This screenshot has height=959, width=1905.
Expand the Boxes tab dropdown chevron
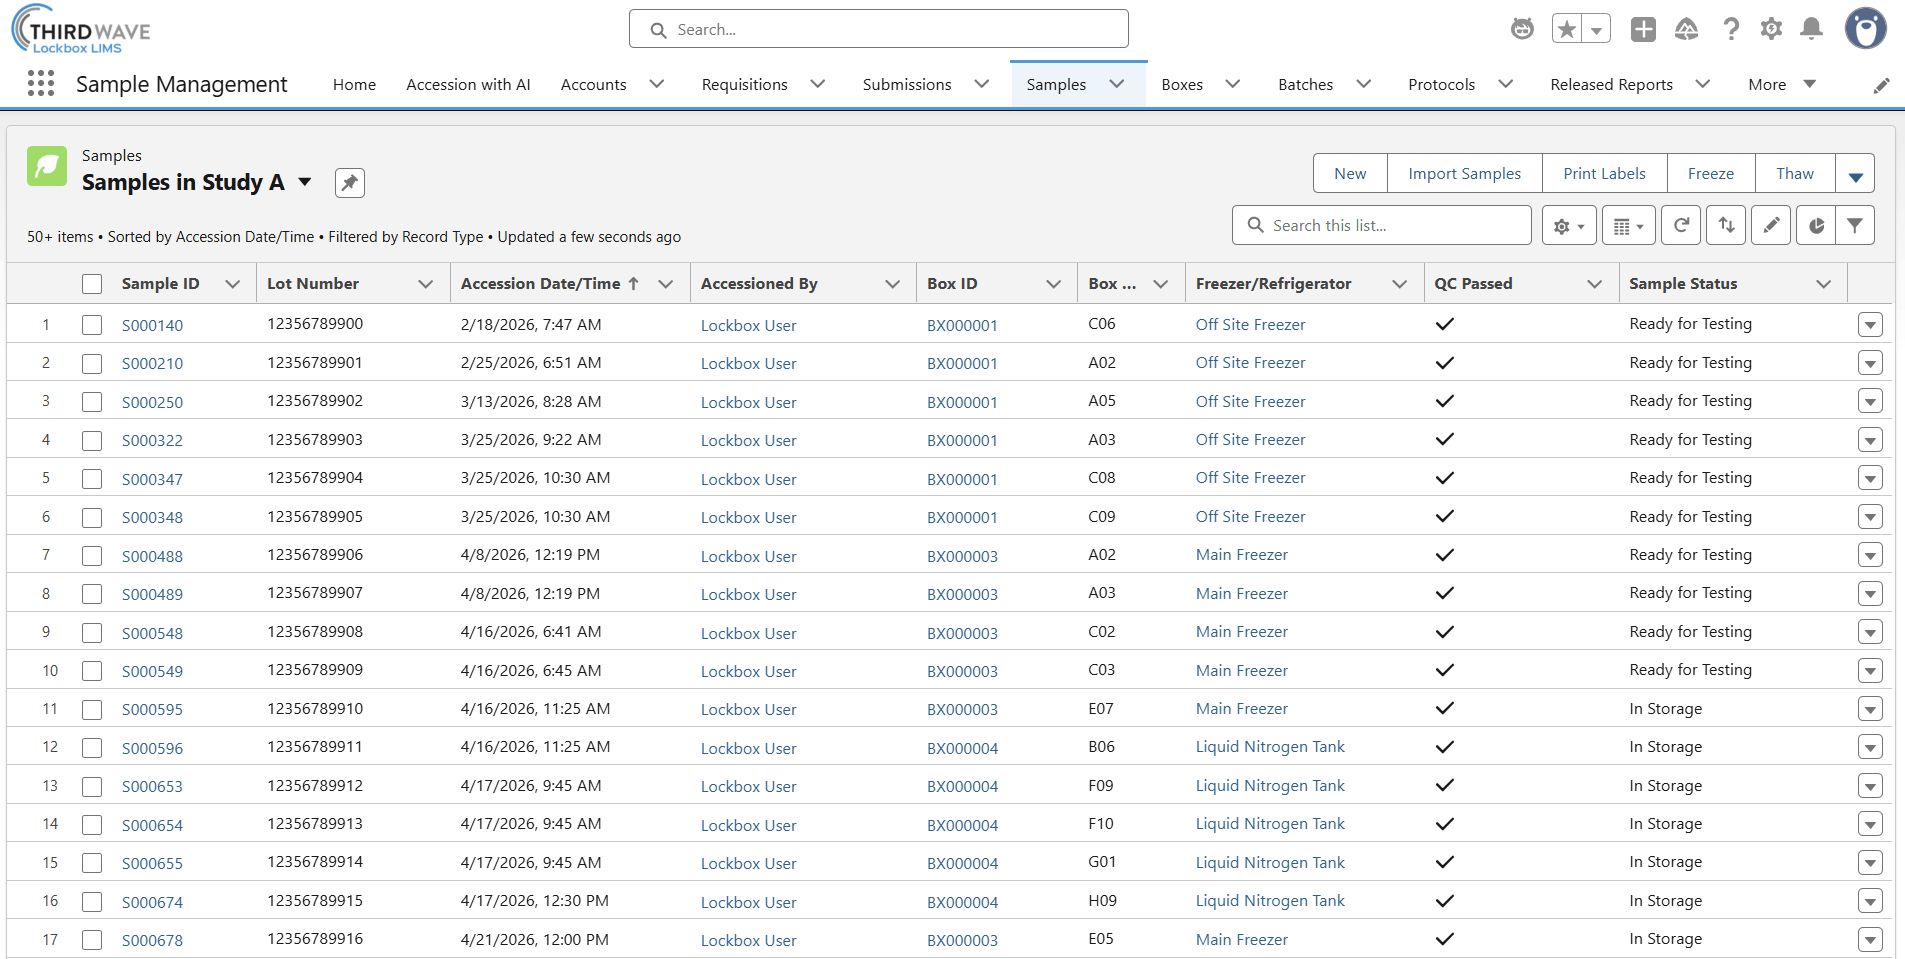coord(1233,84)
